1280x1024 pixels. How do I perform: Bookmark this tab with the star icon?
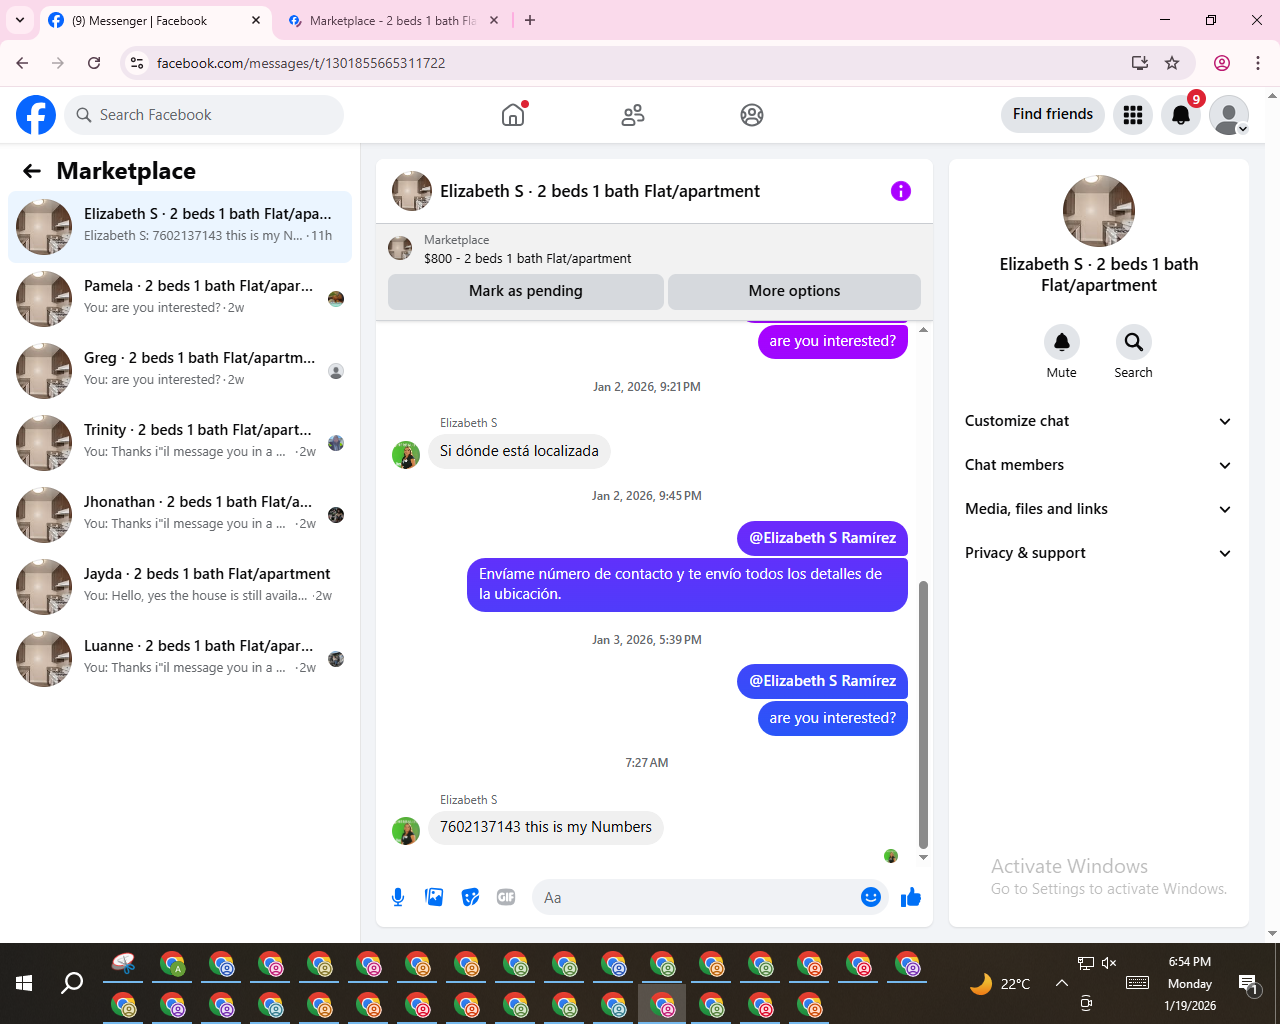click(x=1172, y=63)
